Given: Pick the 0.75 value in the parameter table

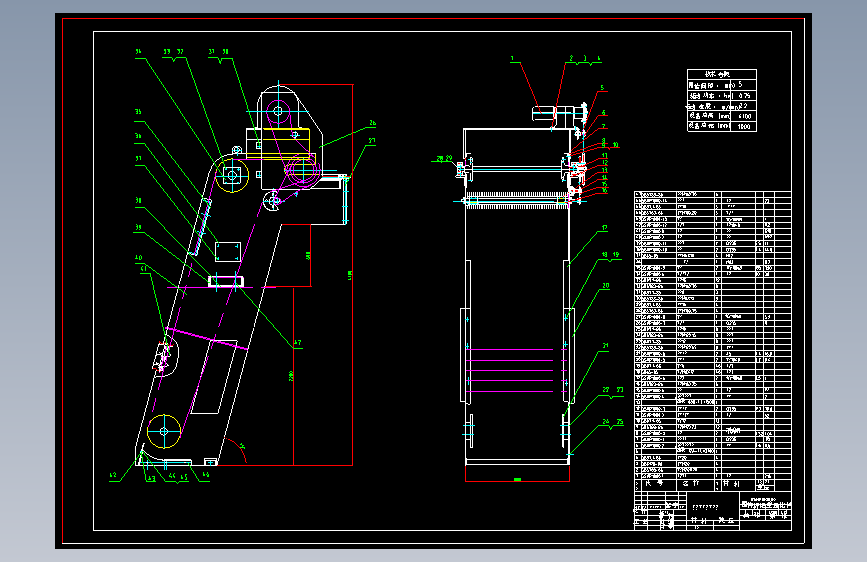Looking at the screenshot, I should 744,96.
